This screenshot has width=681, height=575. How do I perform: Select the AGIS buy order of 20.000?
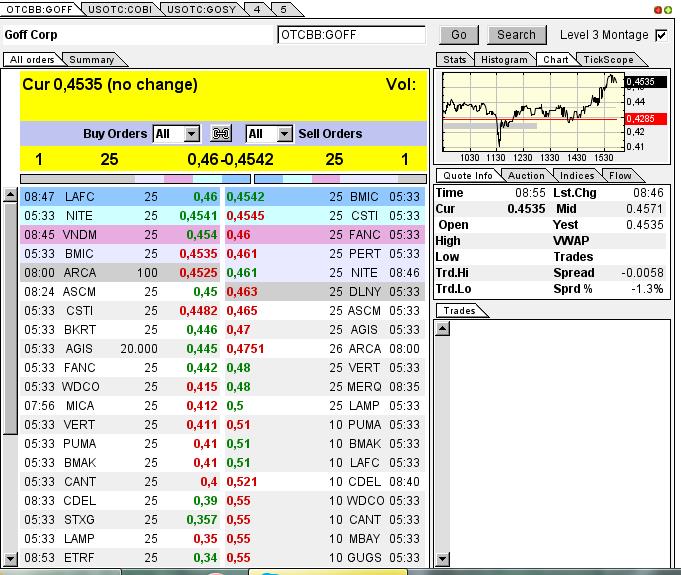(x=120, y=349)
